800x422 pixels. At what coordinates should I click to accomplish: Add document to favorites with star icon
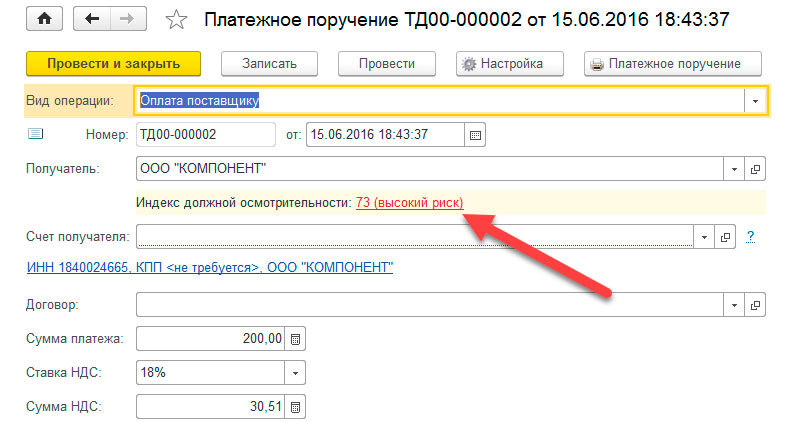(x=176, y=20)
